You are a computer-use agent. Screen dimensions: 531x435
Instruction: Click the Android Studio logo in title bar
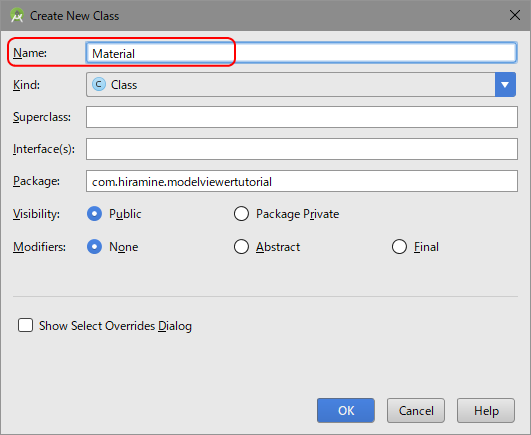[17, 15]
